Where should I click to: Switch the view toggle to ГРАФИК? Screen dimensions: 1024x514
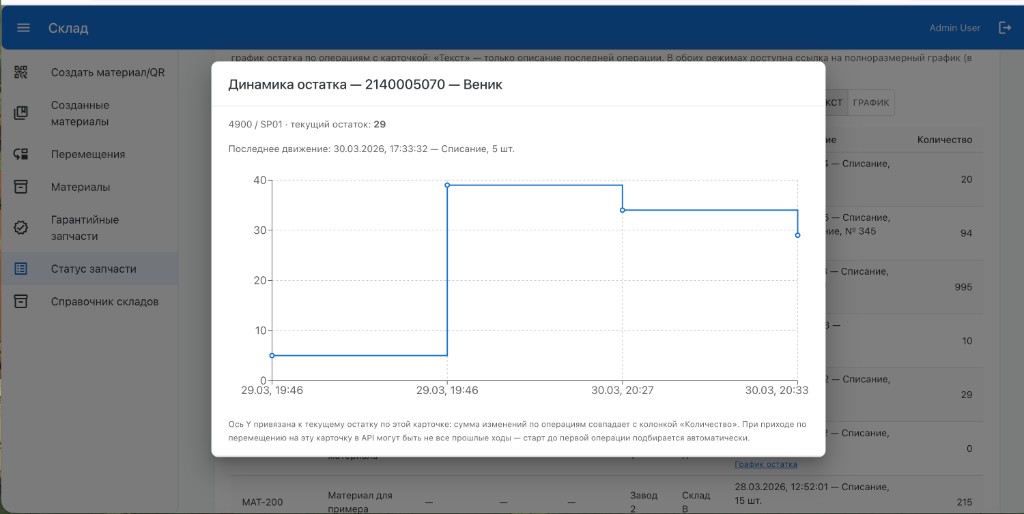point(871,103)
